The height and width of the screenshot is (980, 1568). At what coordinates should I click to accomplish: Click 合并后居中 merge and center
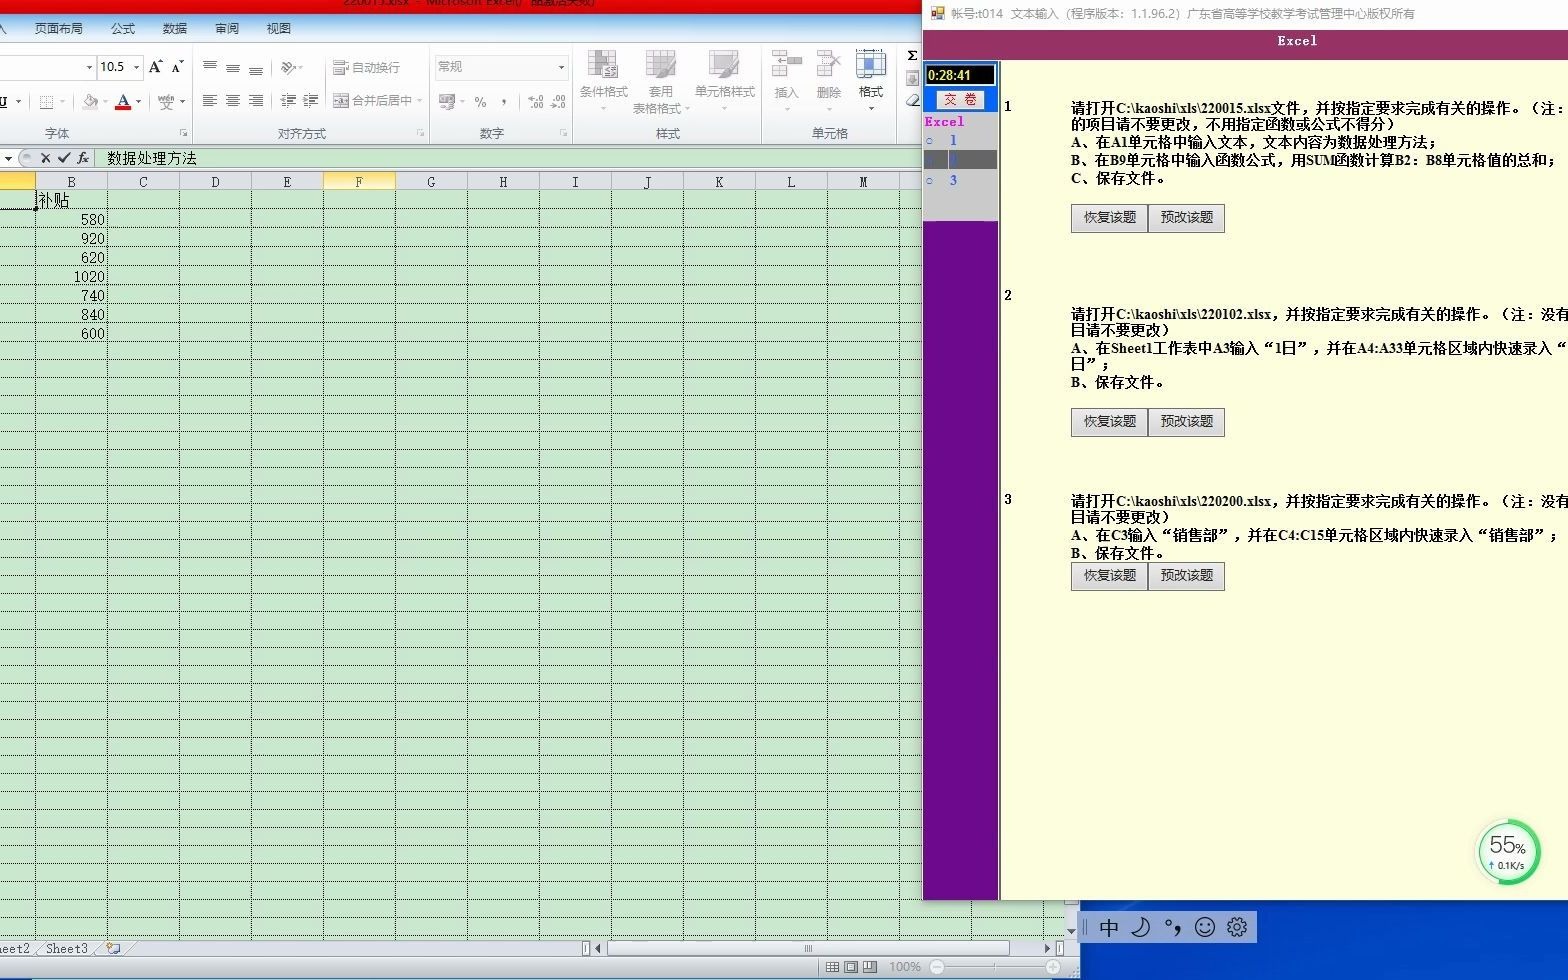(372, 101)
